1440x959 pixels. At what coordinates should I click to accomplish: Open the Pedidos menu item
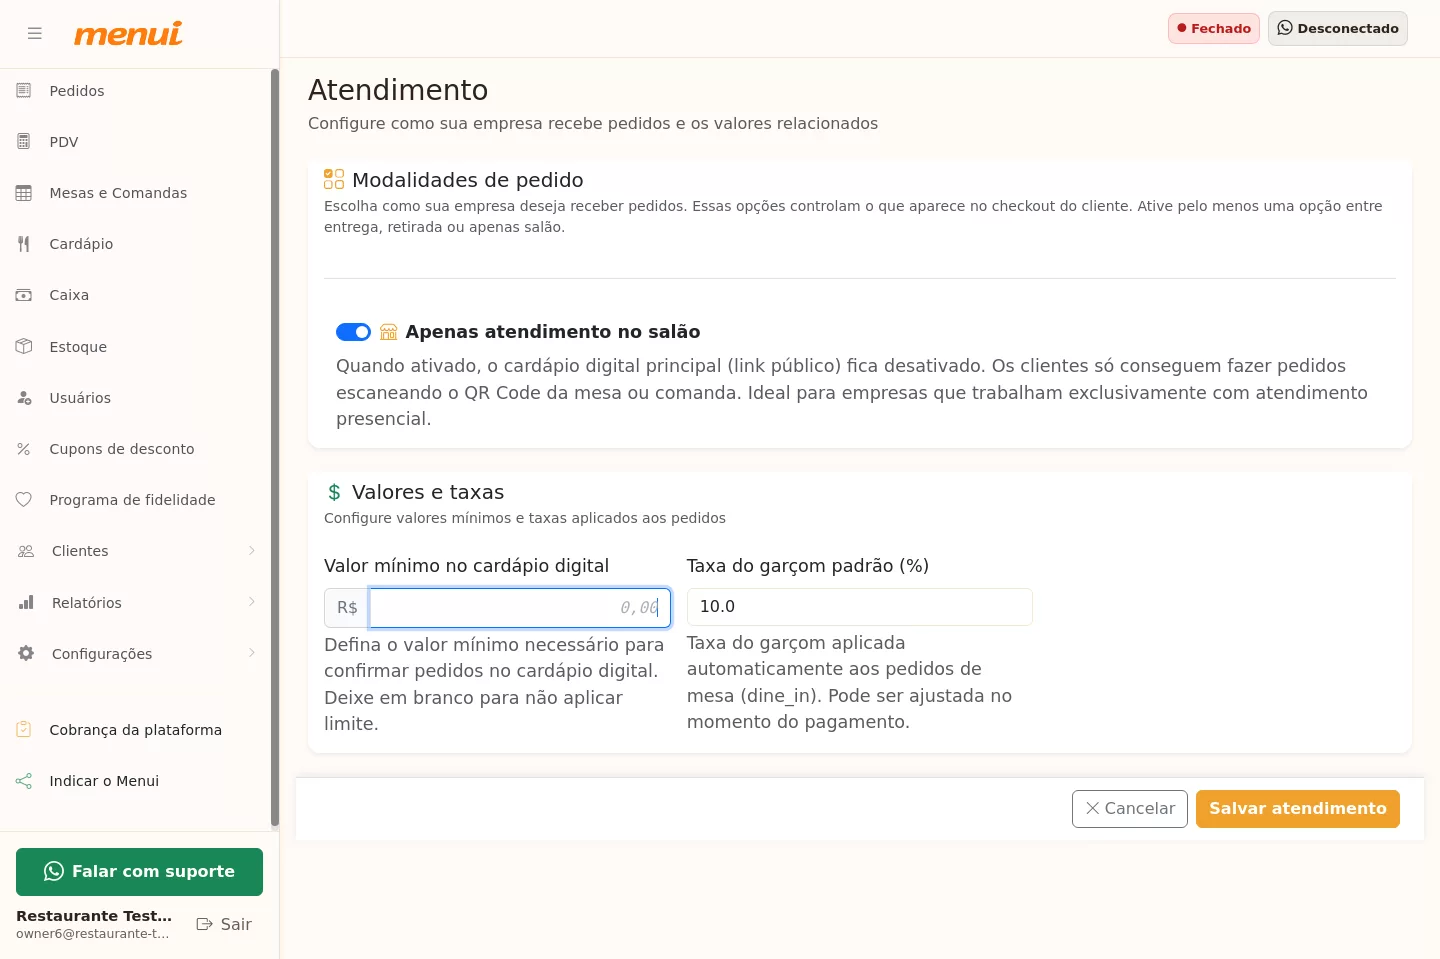coord(136,91)
